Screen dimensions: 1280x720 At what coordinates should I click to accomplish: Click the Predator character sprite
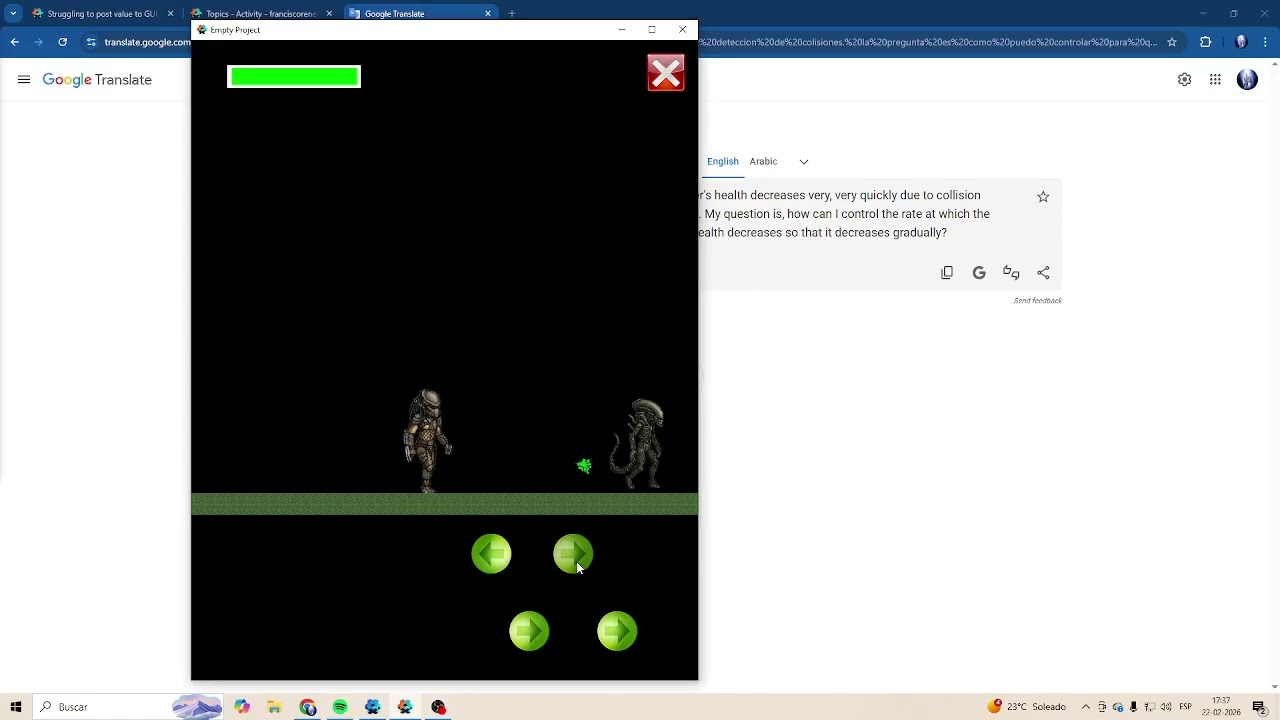coord(428,441)
